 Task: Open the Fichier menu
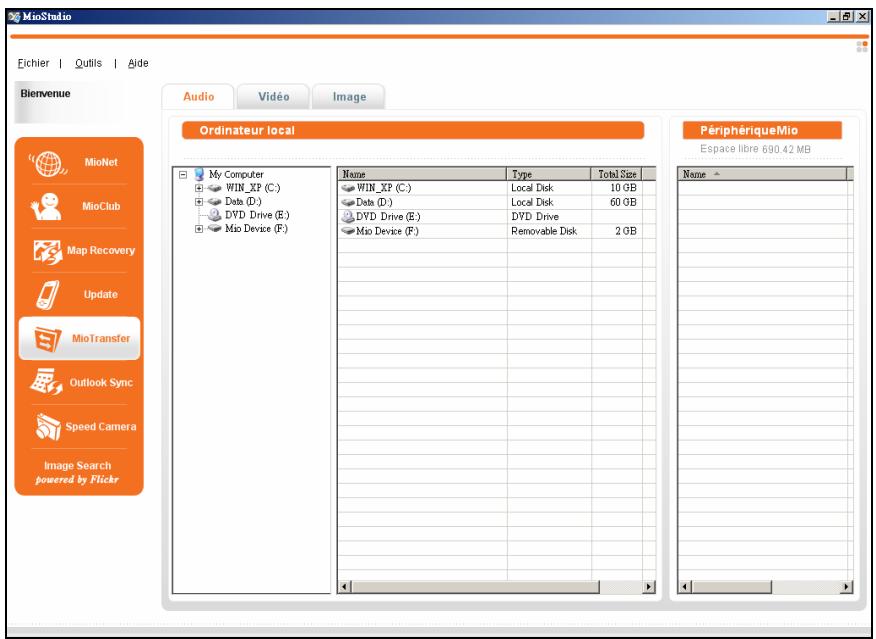(34, 63)
